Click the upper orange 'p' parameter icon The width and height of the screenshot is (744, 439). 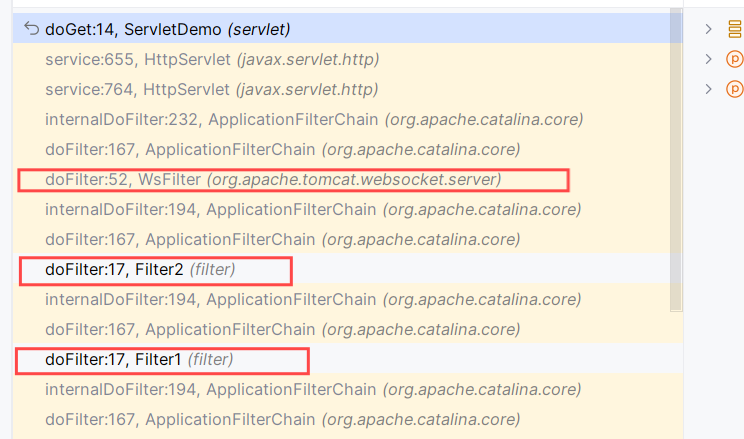(x=735, y=59)
